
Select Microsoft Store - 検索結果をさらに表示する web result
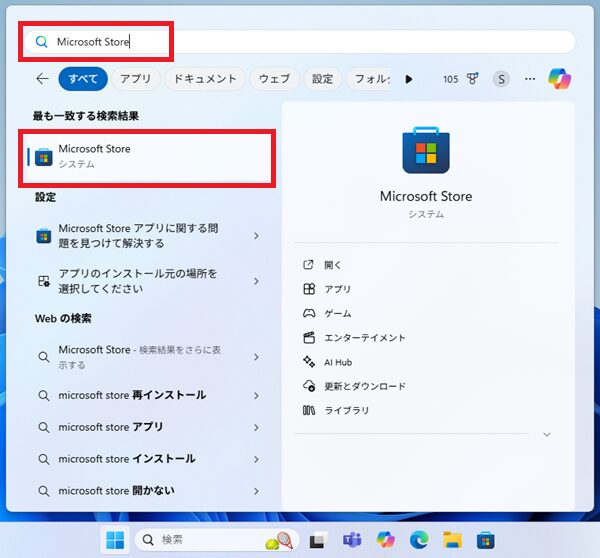point(148,357)
